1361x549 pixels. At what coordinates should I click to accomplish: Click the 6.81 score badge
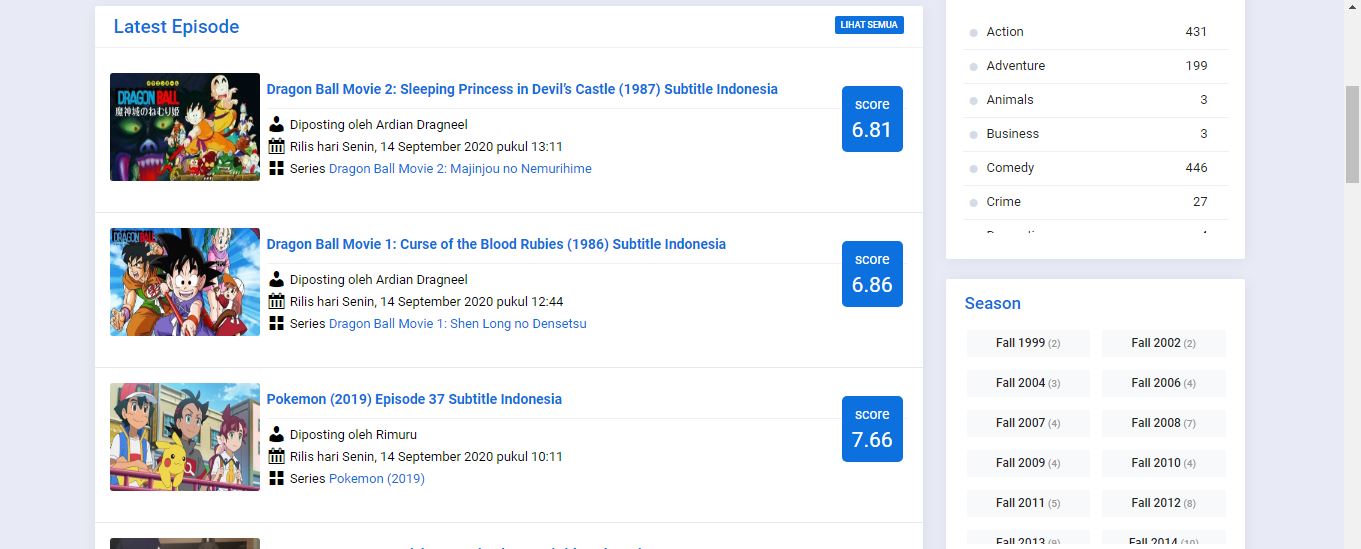[x=872, y=119]
